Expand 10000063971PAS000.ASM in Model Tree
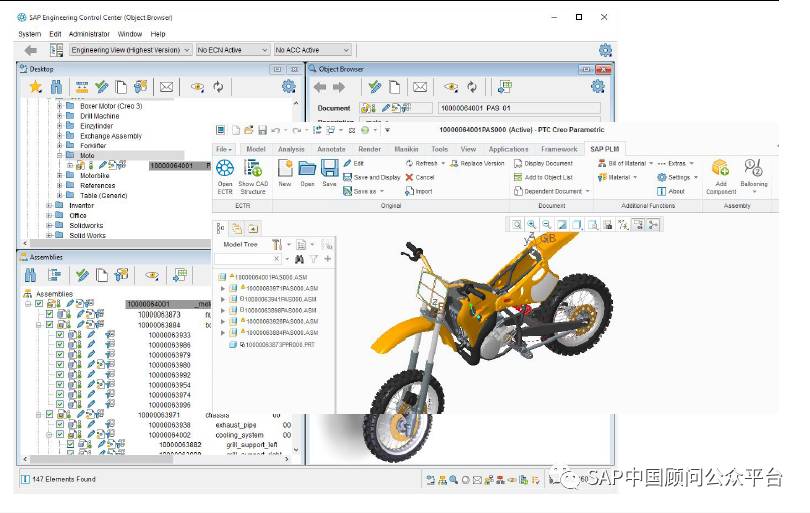 coord(223,288)
